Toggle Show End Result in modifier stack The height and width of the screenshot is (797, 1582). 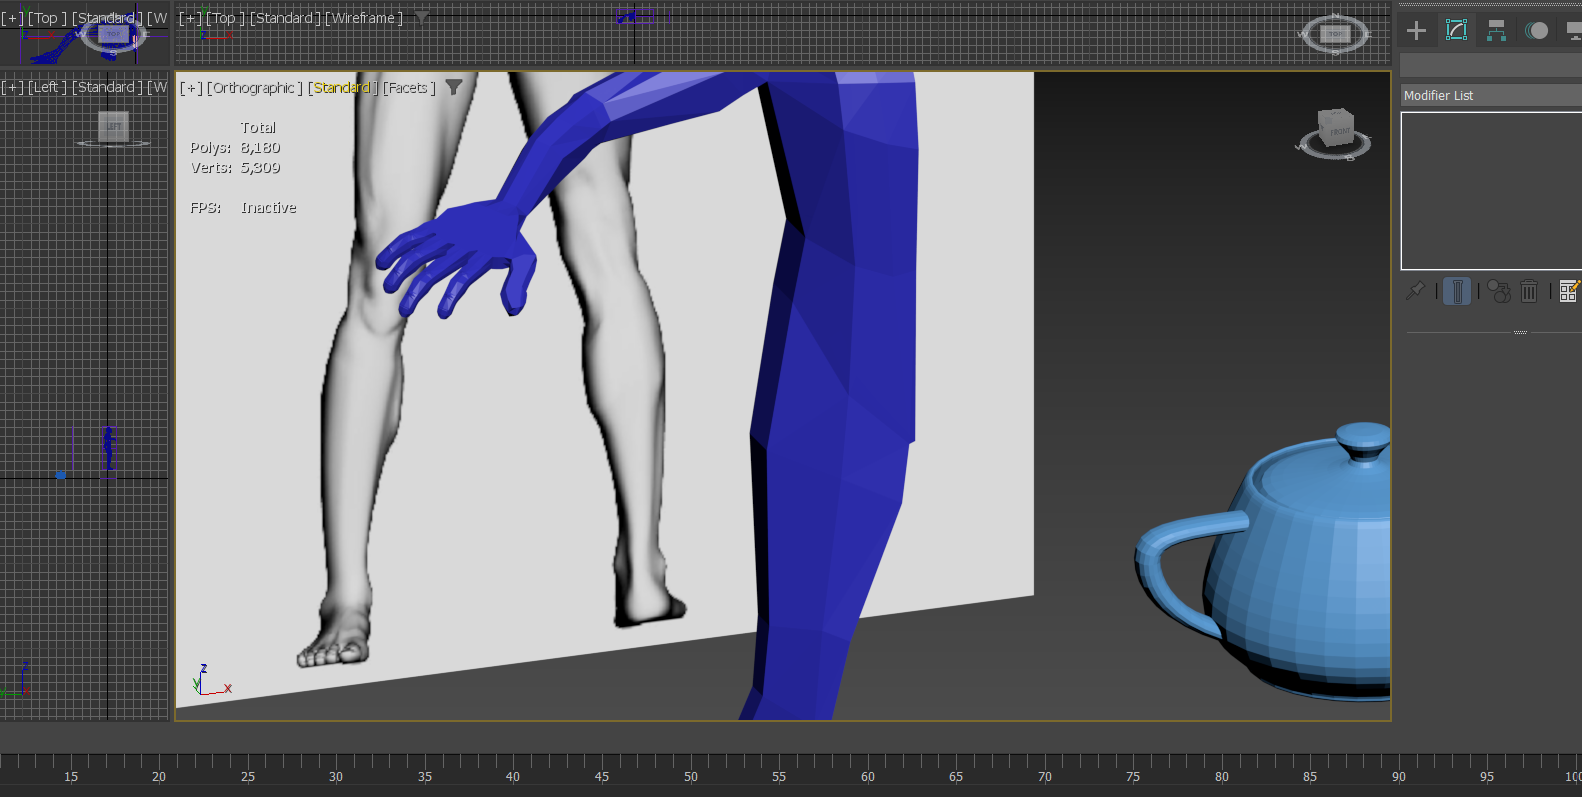(x=1457, y=291)
